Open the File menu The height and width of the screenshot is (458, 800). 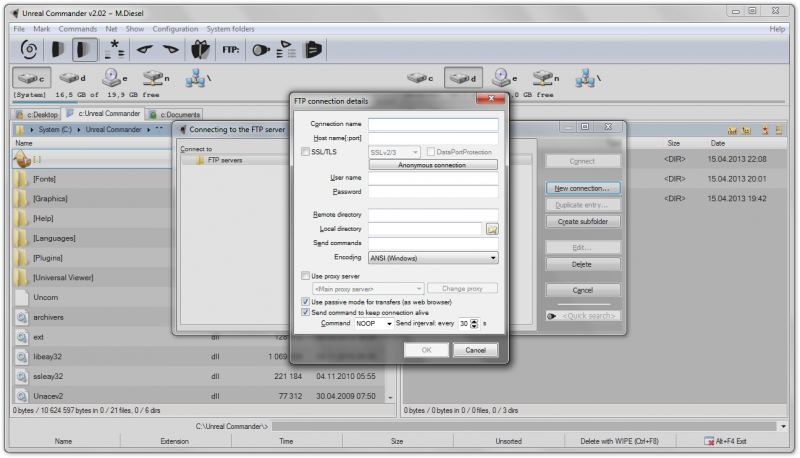point(19,29)
